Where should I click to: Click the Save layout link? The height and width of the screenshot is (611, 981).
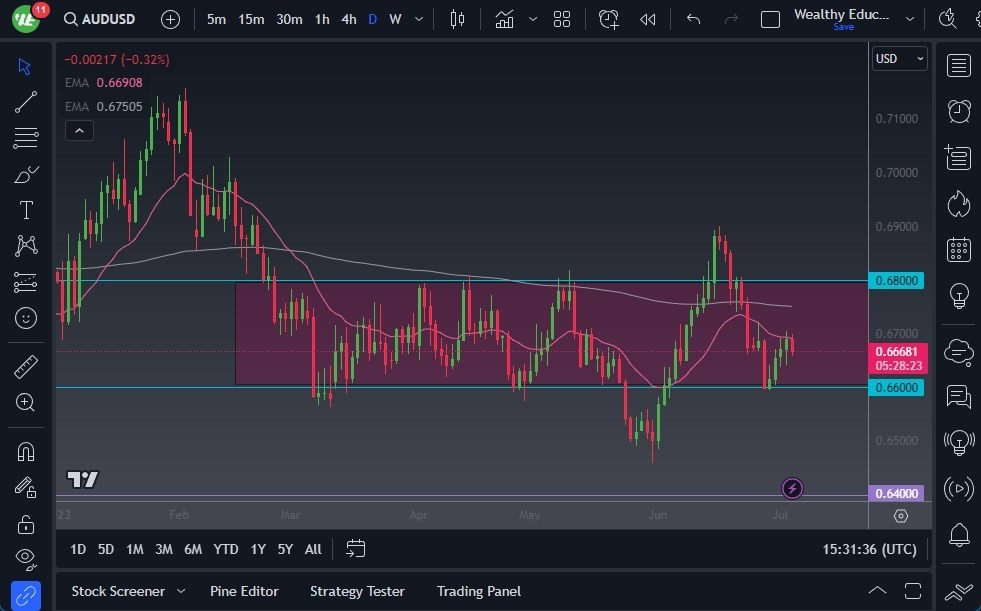pos(843,27)
